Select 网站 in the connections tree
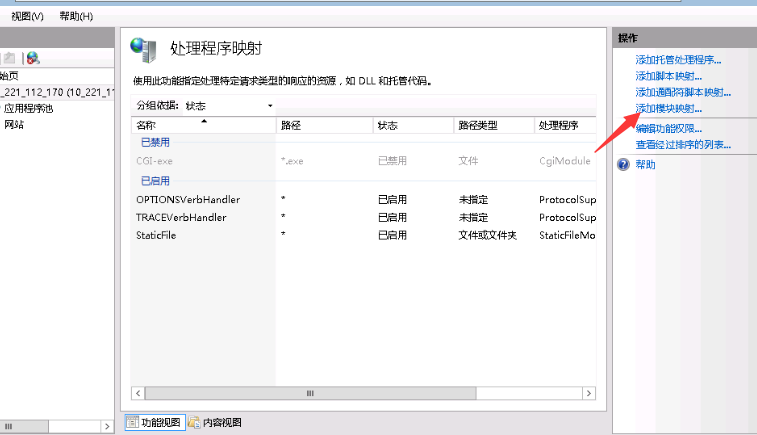This screenshot has width=757, height=435. (x=14, y=125)
